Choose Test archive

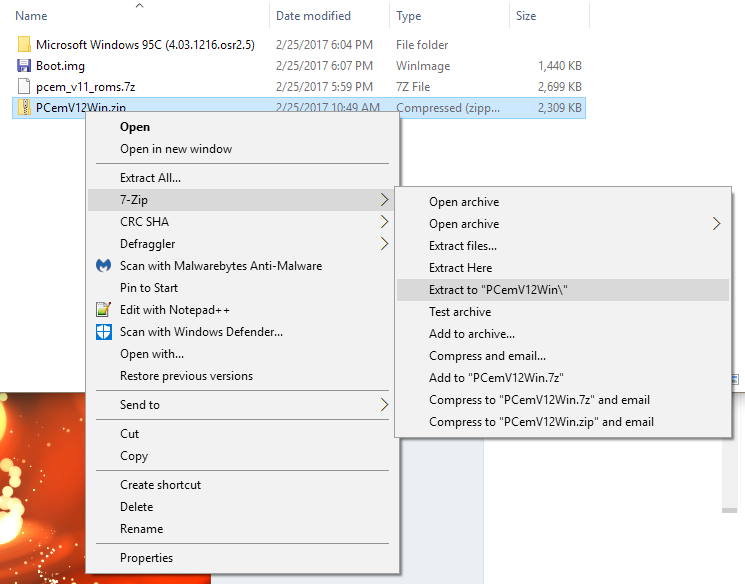[x=563, y=312]
